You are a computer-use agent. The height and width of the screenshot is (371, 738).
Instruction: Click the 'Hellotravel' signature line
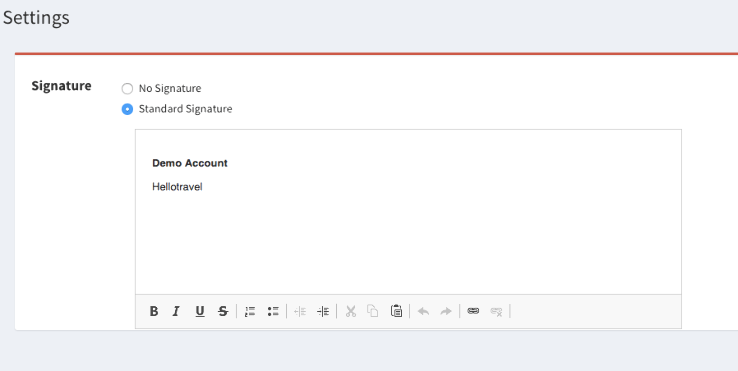pyautogui.click(x=177, y=187)
